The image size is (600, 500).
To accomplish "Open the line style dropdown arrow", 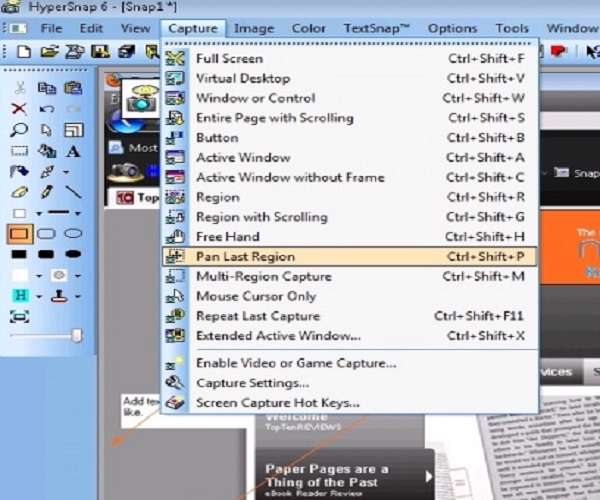I will click(x=78, y=213).
